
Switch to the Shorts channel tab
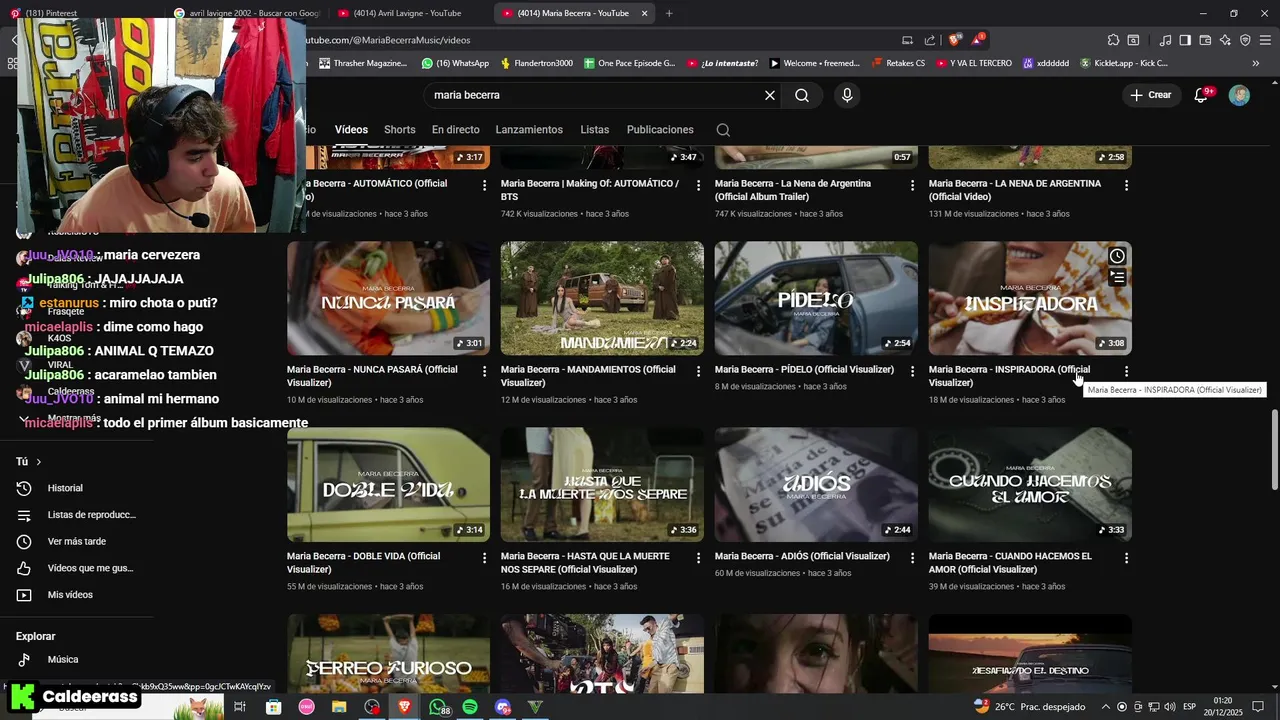pos(399,130)
